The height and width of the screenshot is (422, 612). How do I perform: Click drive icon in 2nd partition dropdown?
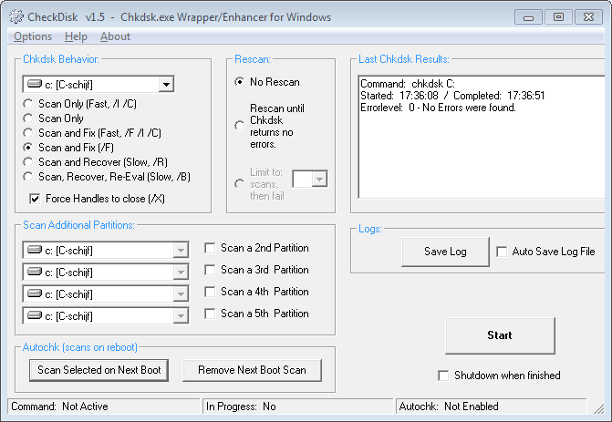pyautogui.click(x=35, y=249)
